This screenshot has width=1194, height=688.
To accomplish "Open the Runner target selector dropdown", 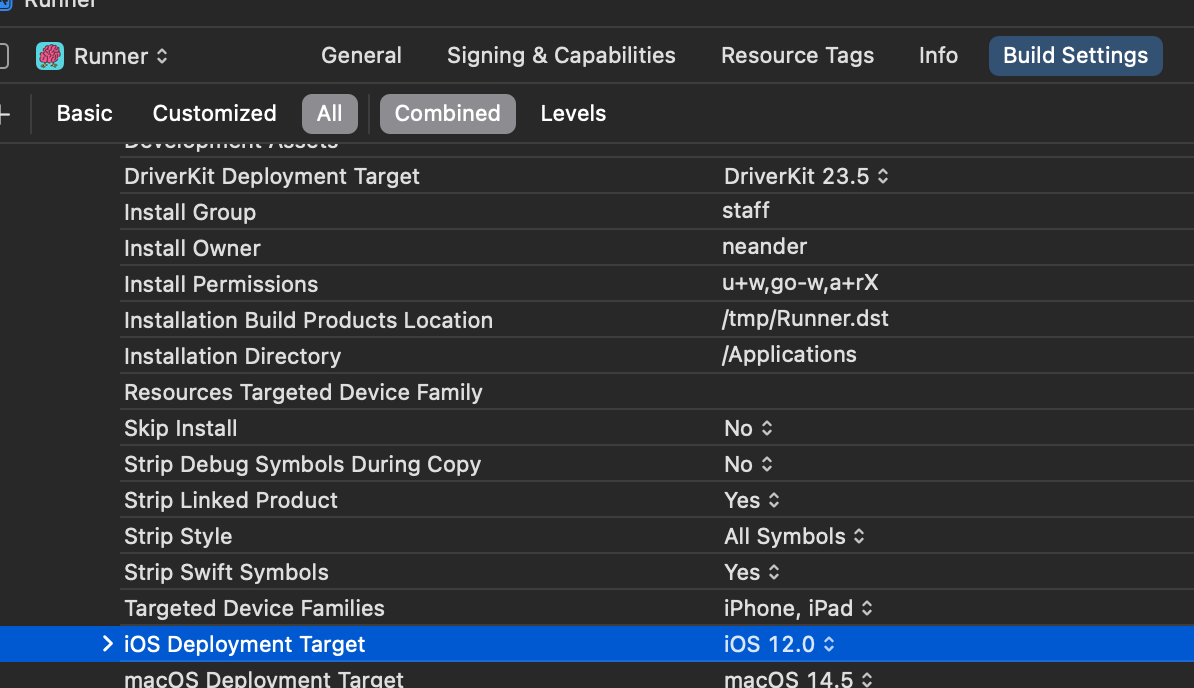I will 120,56.
